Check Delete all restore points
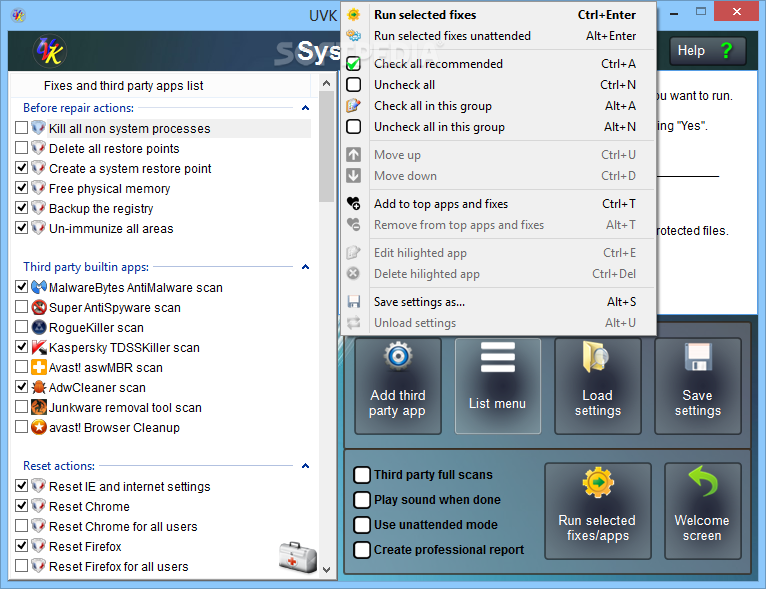Screen dimensions: 766x589 click(x=21, y=148)
